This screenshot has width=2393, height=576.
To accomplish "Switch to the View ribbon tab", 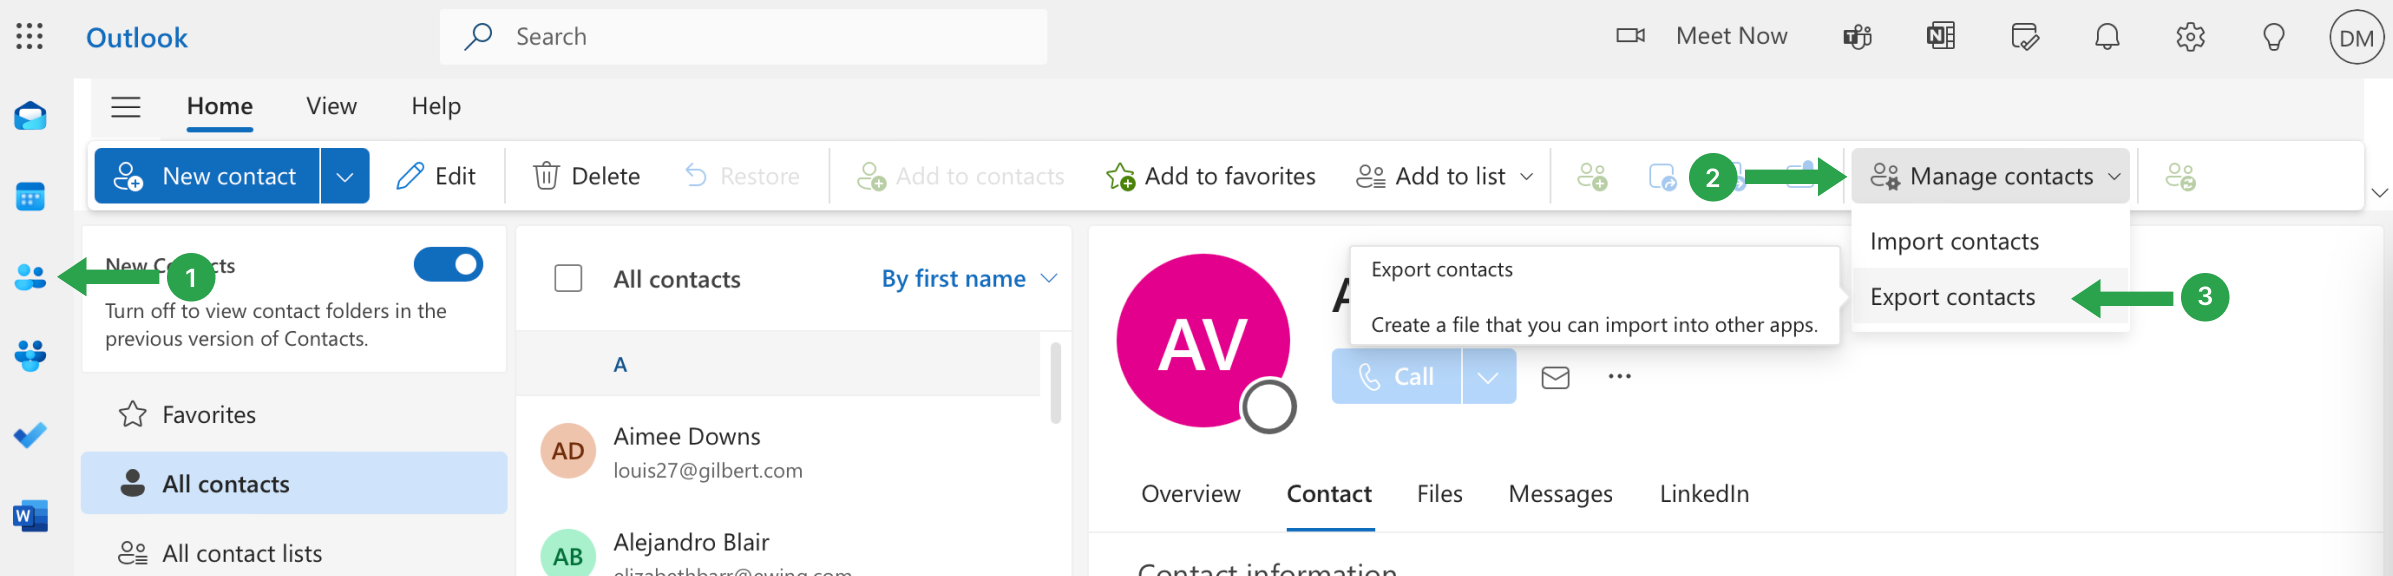I will tap(331, 106).
